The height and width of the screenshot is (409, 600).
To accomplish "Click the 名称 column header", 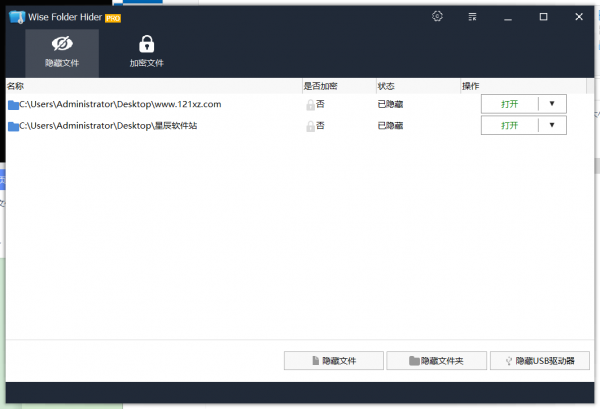I will point(154,86).
